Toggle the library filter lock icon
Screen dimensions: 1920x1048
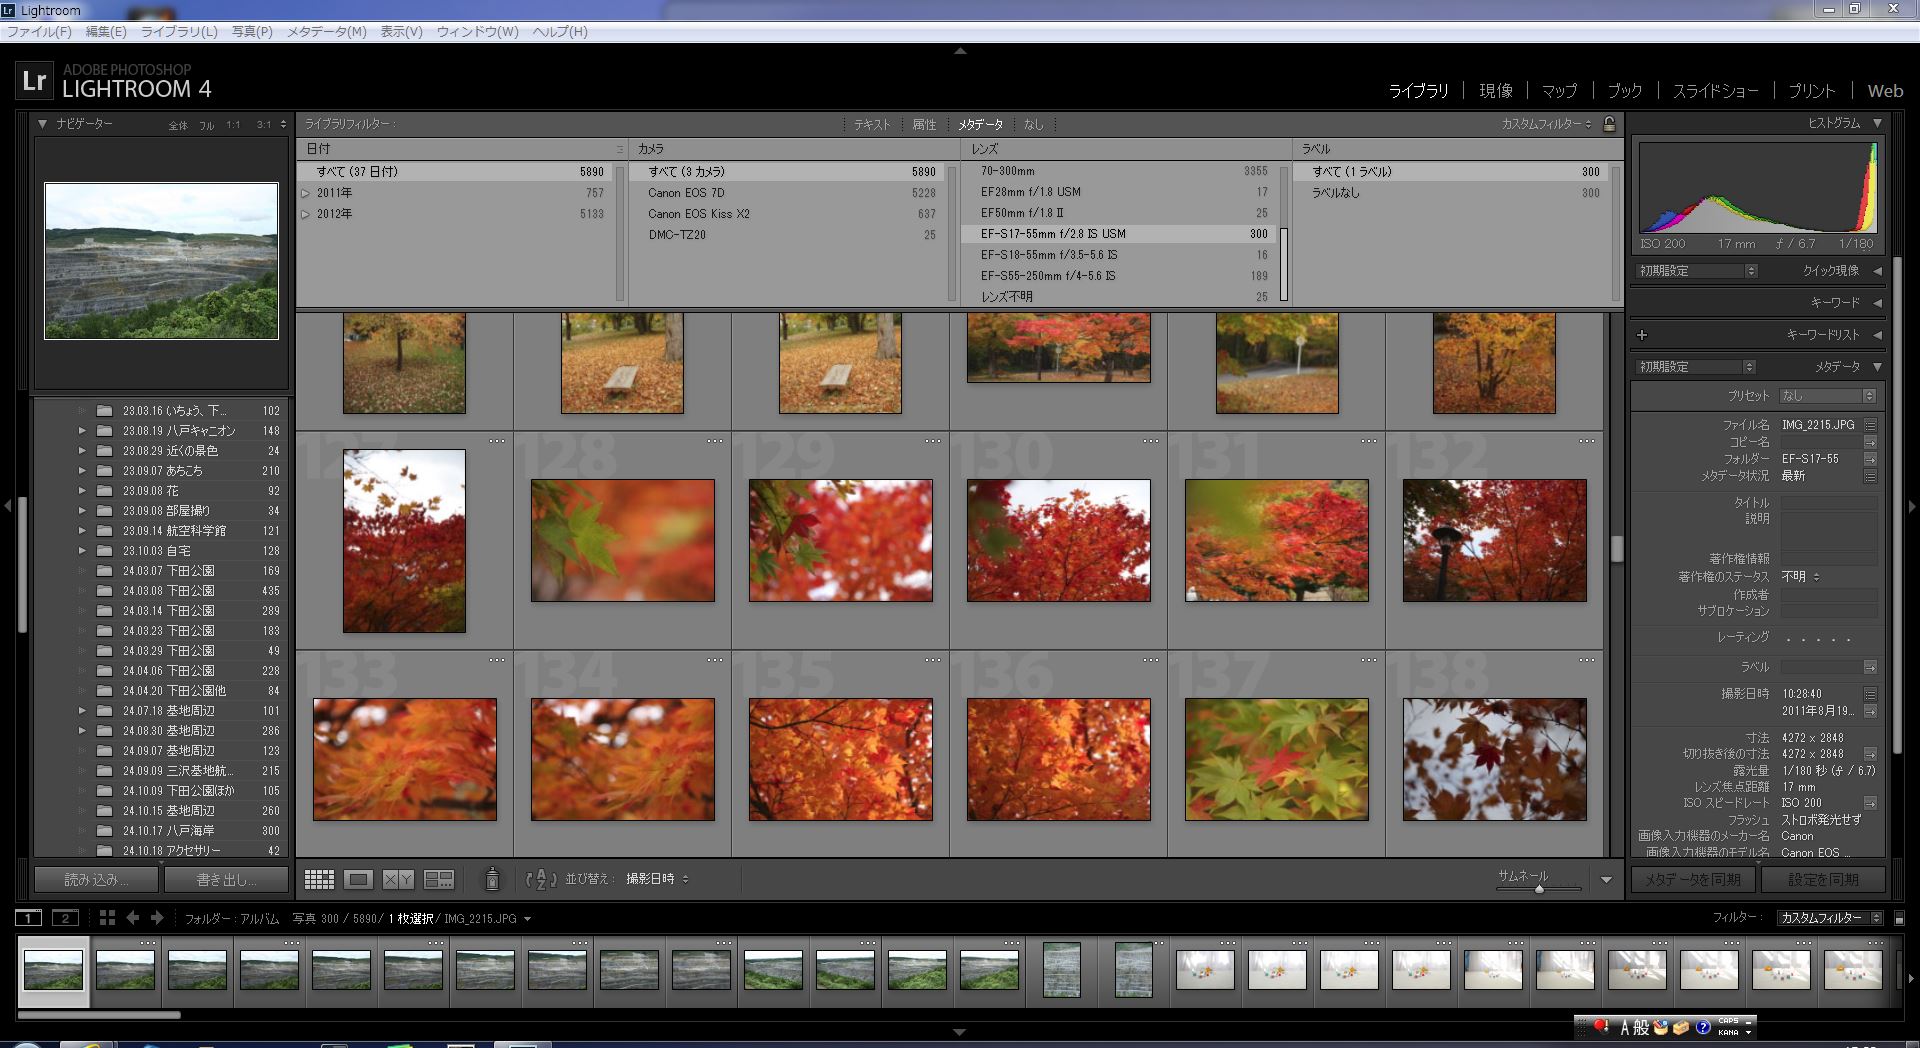1609,124
